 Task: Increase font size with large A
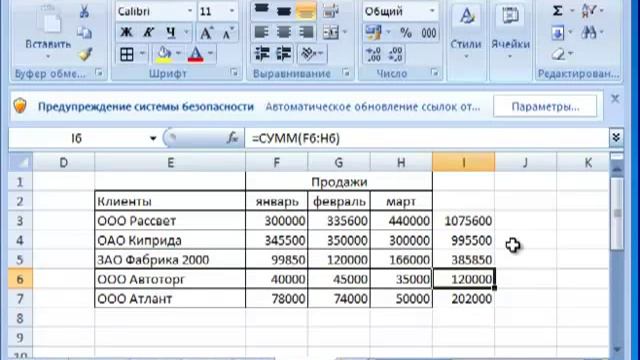(x=206, y=33)
